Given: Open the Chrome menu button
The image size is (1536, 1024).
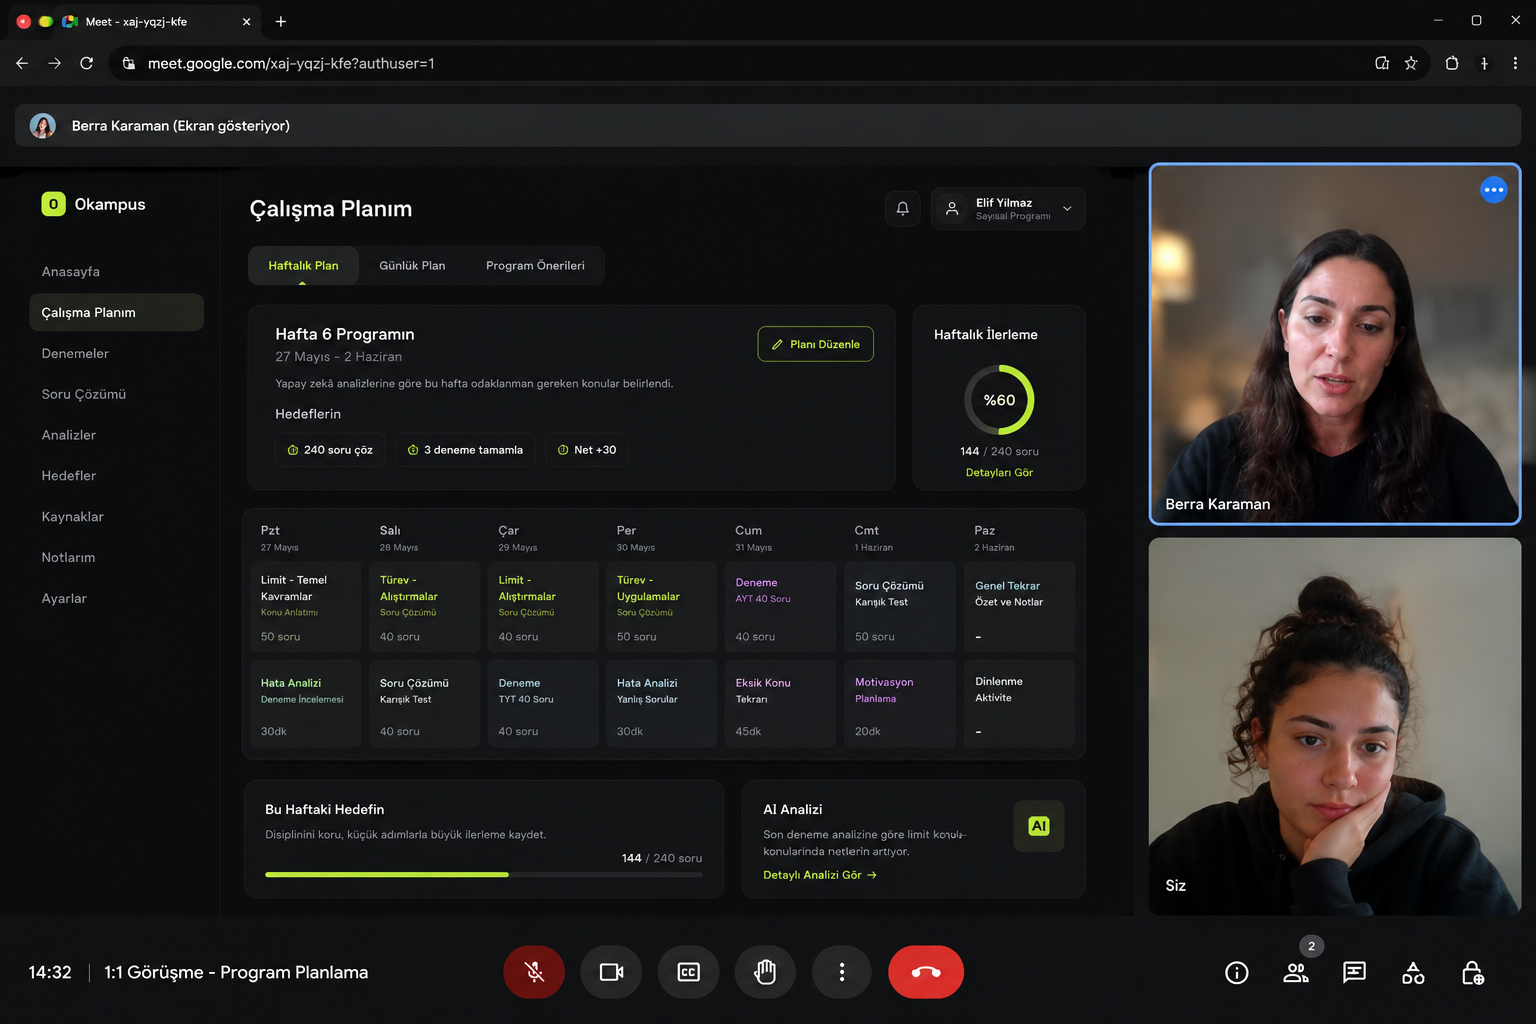Looking at the screenshot, I should pyautogui.click(x=1515, y=63).
